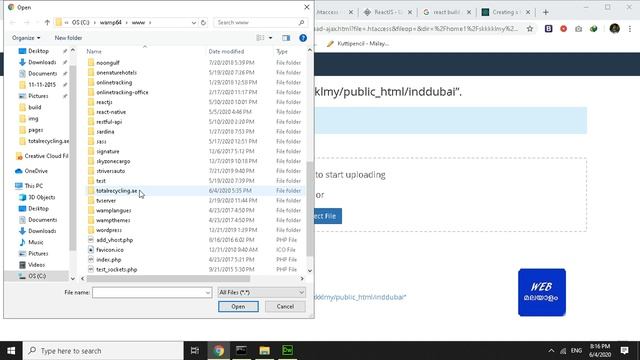Switch to the Creating browser tab

point(506,12)
